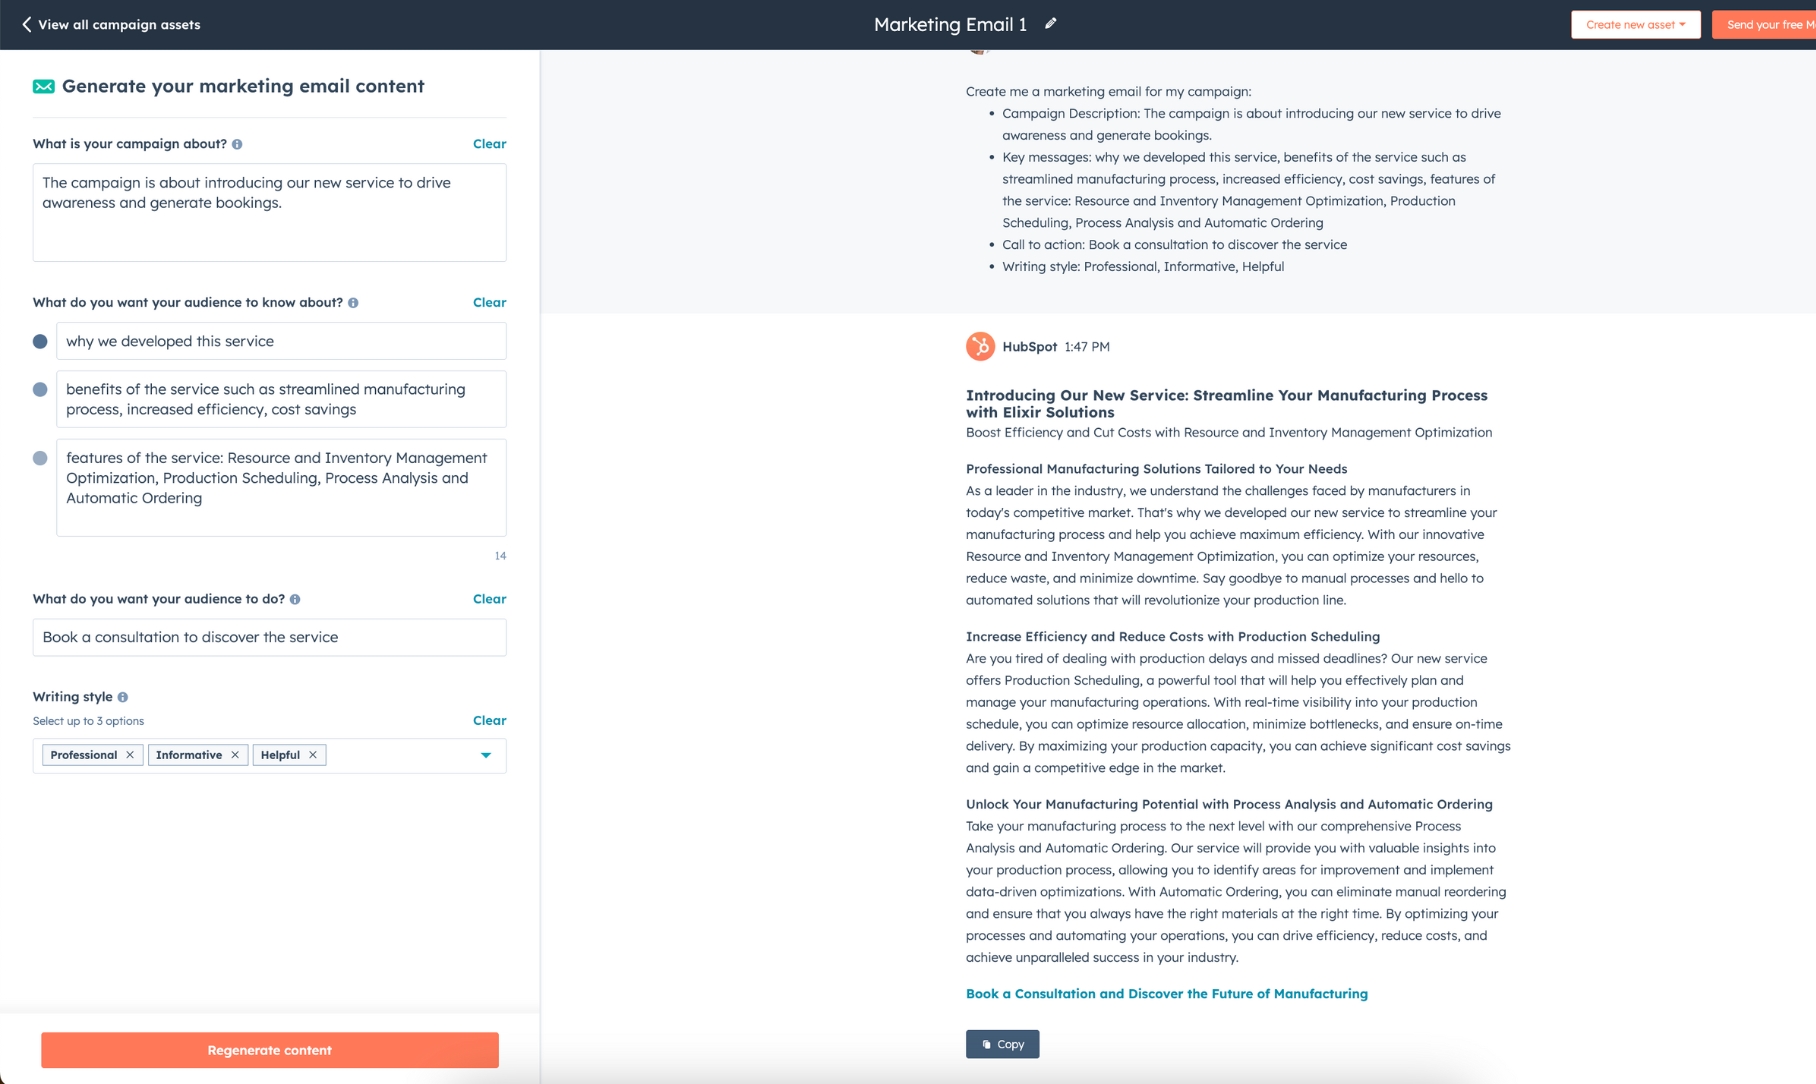Remove the Professional writing style tag
Screen dimensions: 1816x1084
click(x=130, y=755)
